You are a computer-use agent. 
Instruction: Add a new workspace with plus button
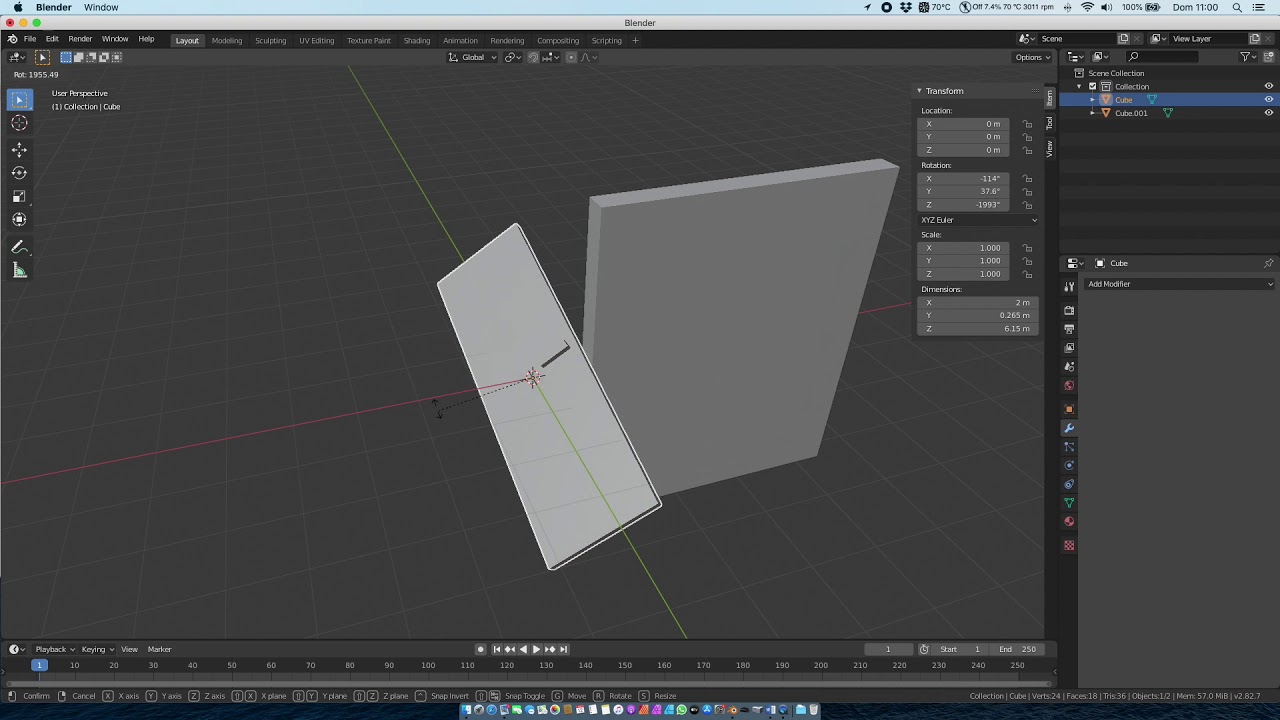[x=635, y=41]
